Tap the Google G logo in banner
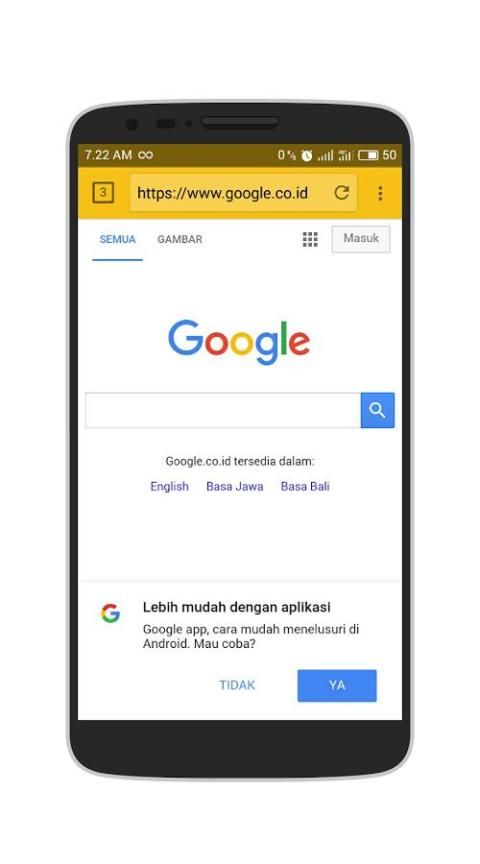Viewport: 480px width, 864px height. click(110, 613)
